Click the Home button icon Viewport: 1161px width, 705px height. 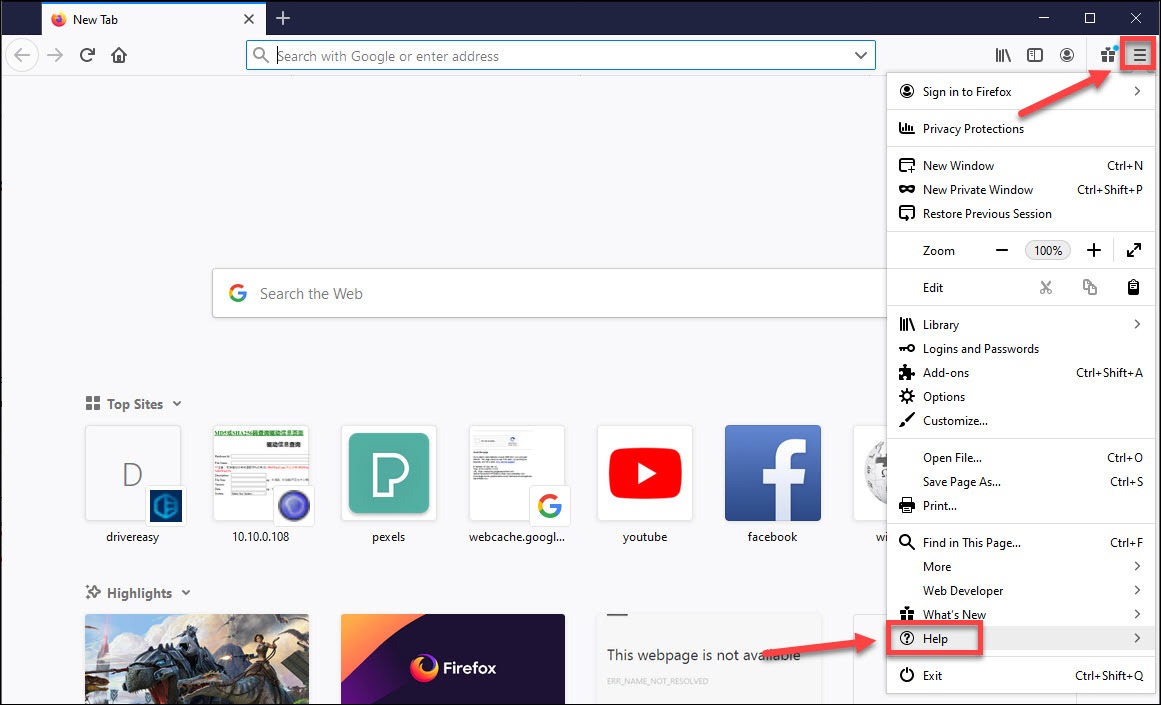pos(119,55)
